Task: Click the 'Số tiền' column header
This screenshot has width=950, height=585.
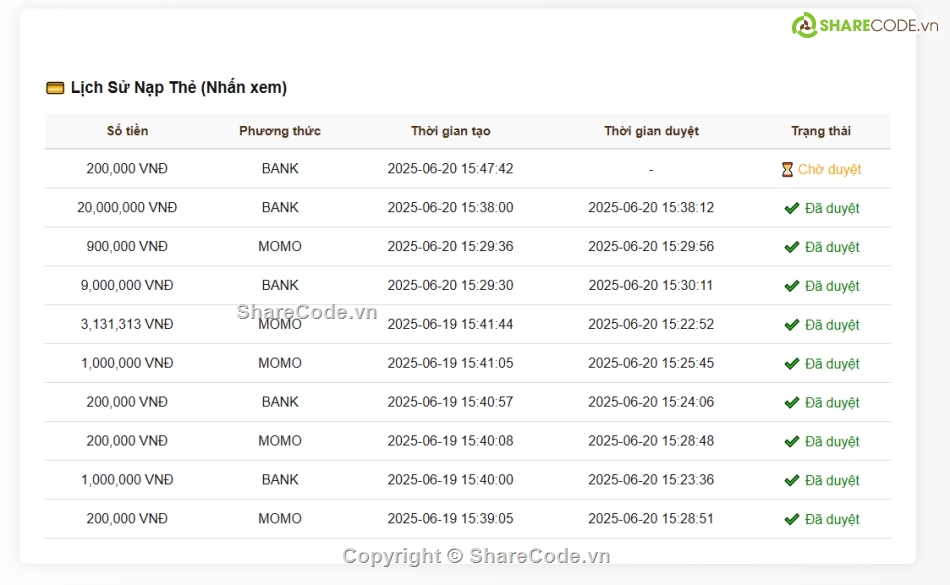Action: [x=127, y=131]
